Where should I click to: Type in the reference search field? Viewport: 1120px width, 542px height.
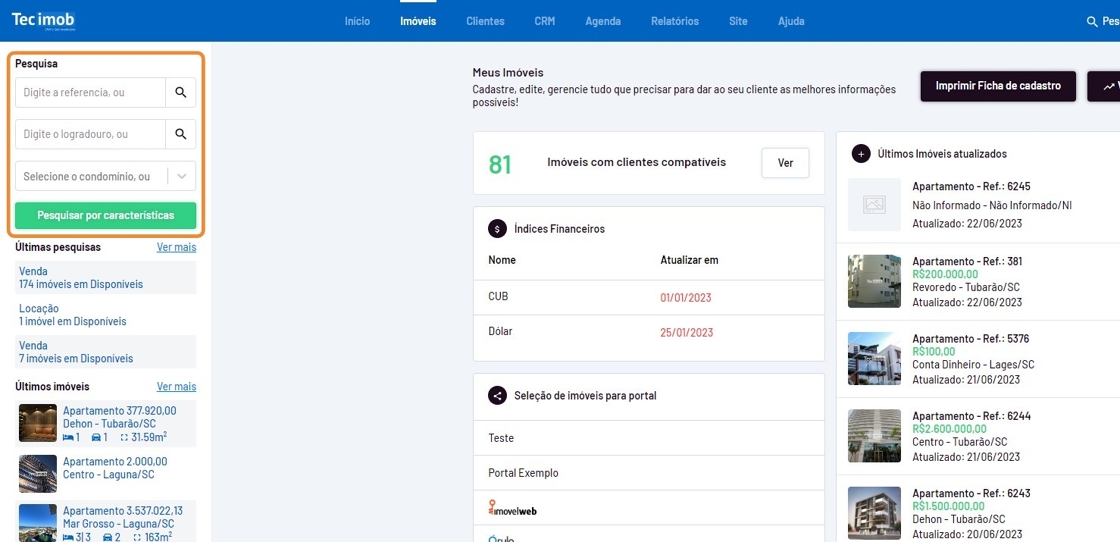pos(90,93)
